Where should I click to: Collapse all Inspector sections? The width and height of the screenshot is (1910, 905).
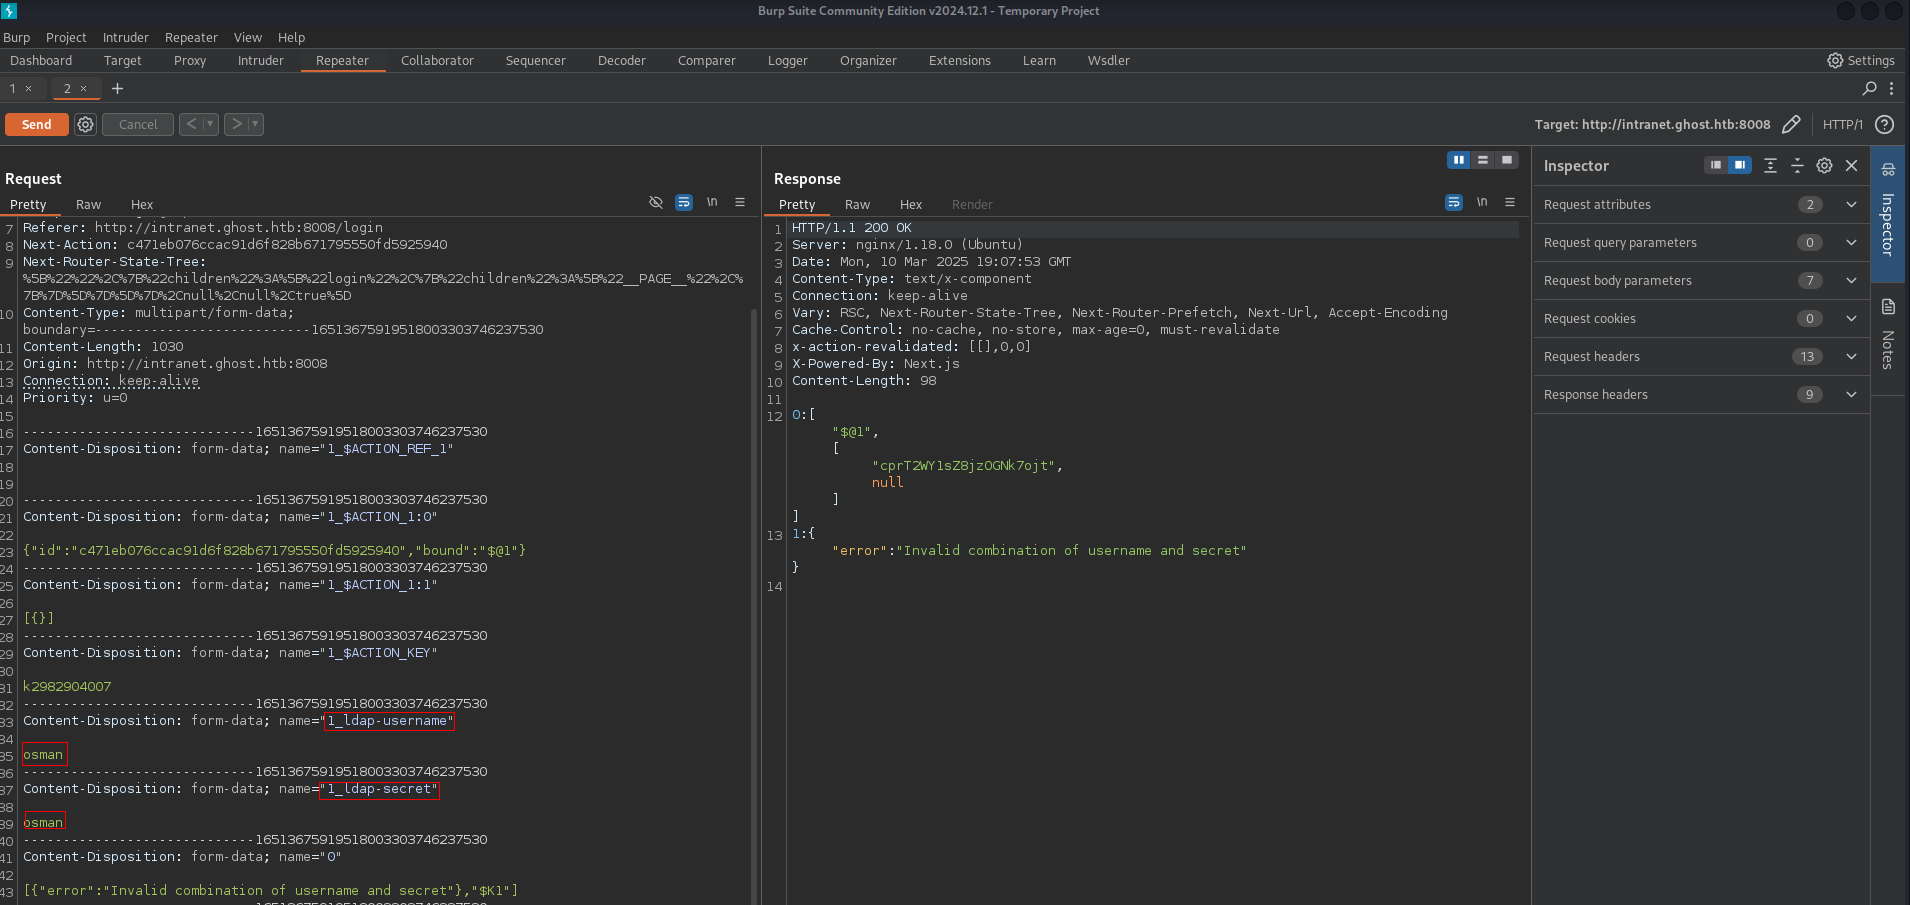pos(1797,166)
